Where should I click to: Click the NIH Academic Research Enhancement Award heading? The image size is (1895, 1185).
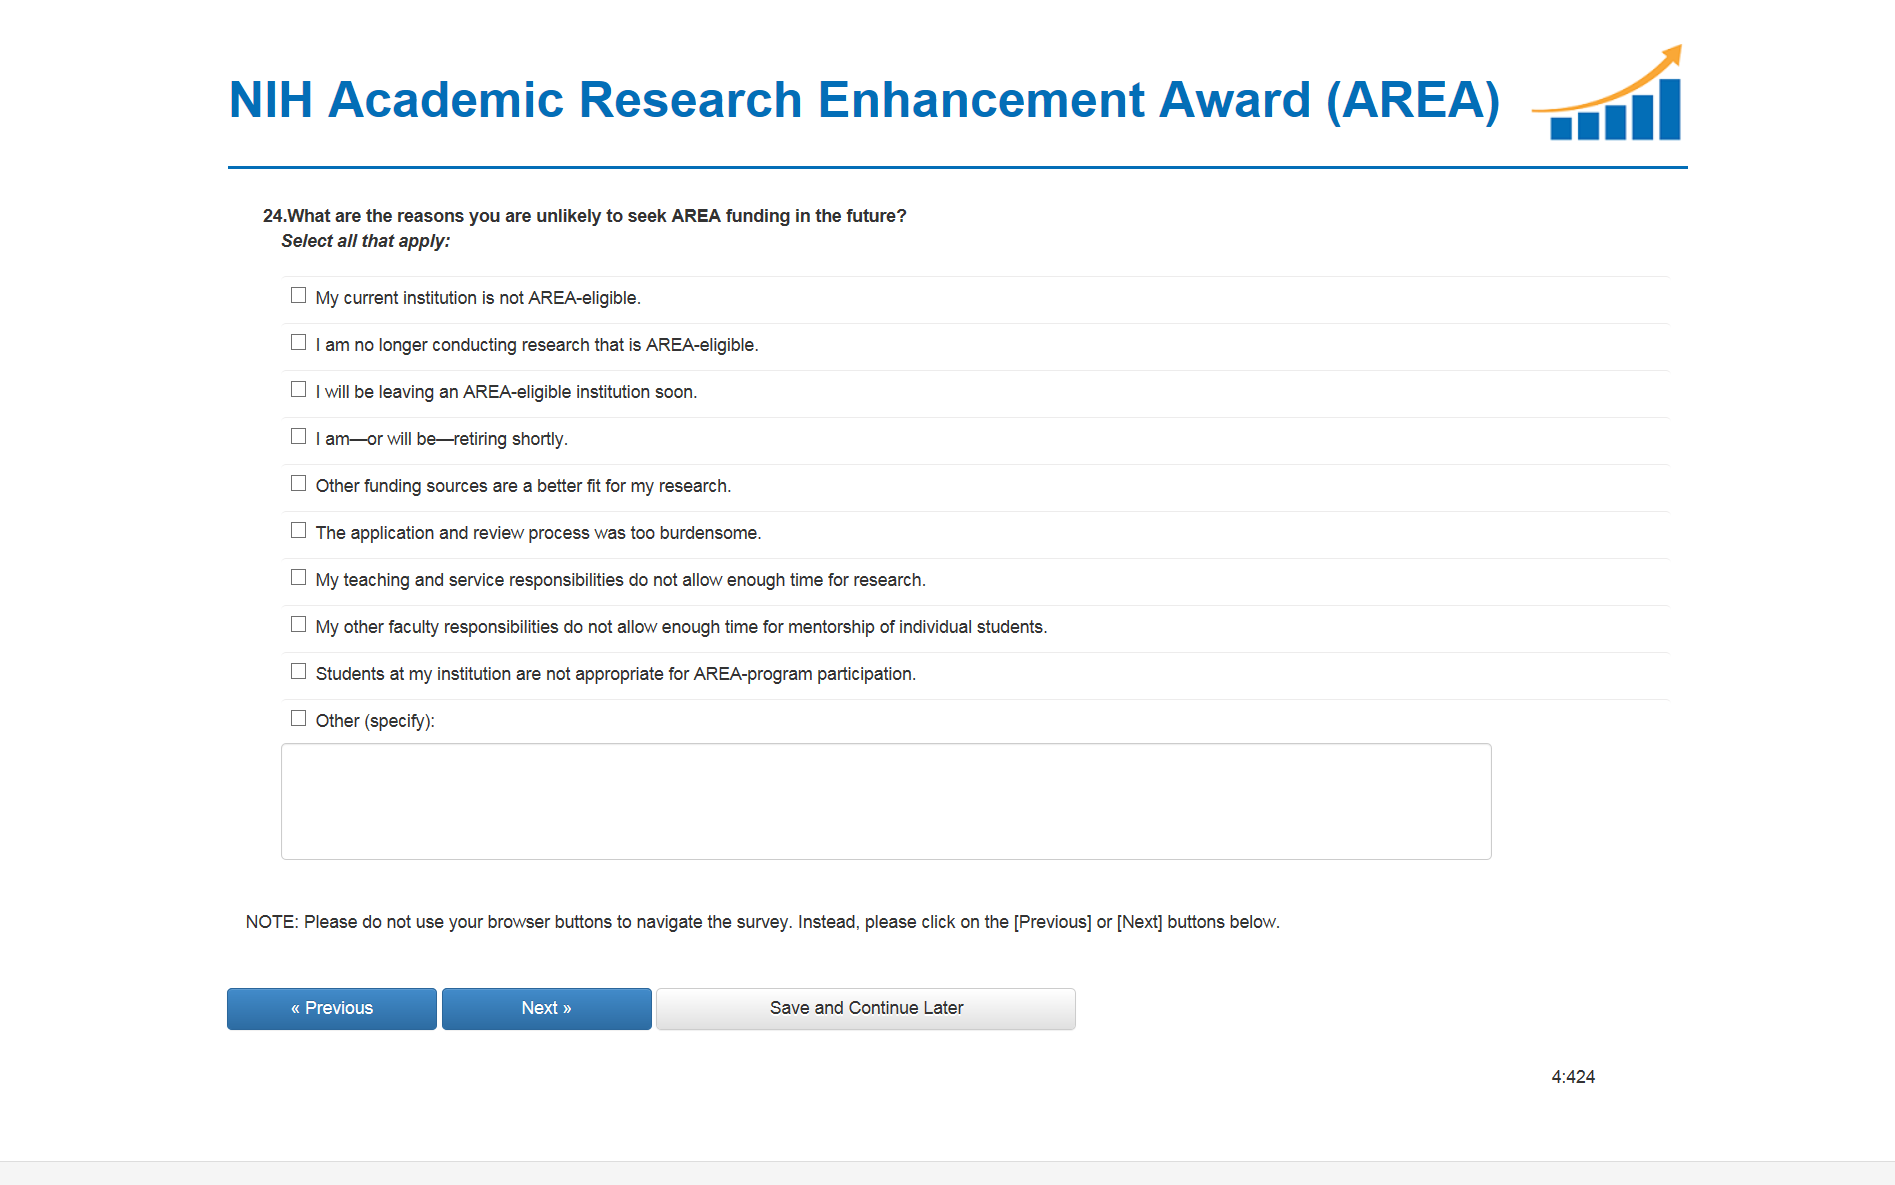point(863,100)
